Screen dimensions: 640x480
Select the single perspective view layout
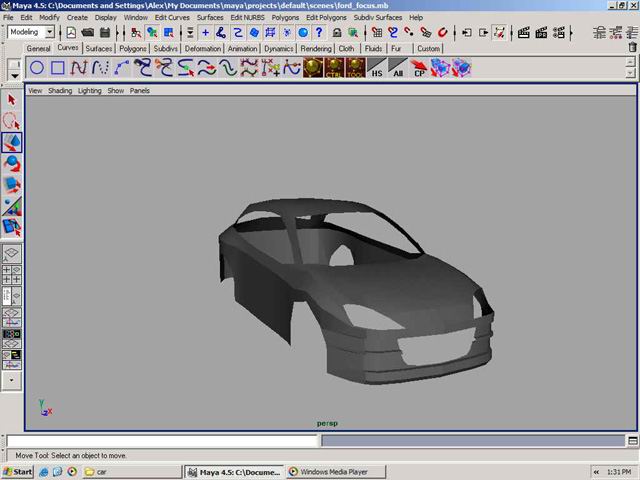[12, 255]
